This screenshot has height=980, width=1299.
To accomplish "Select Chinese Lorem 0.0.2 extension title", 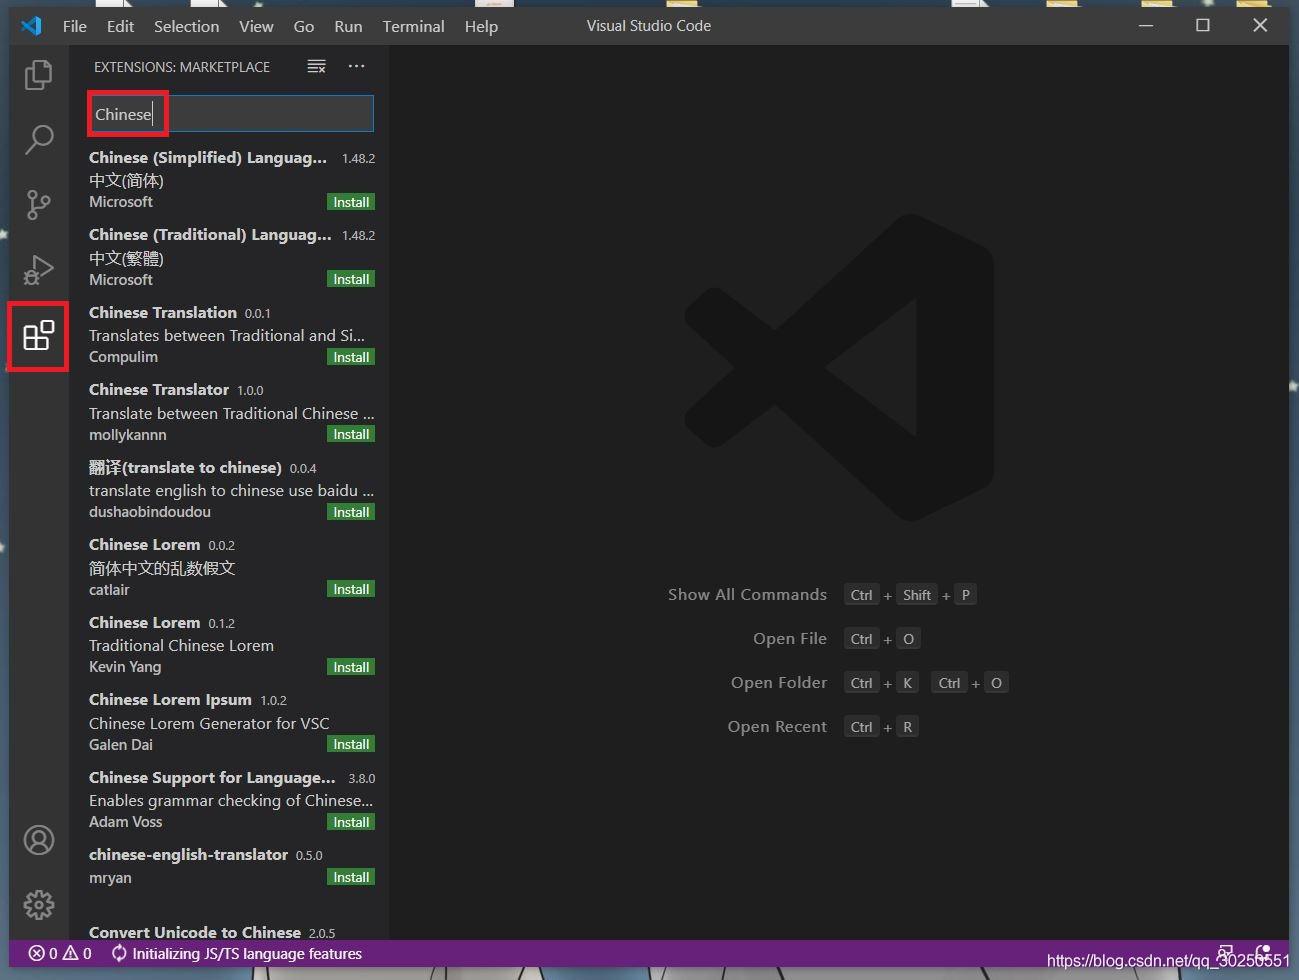I will (144, 545).
